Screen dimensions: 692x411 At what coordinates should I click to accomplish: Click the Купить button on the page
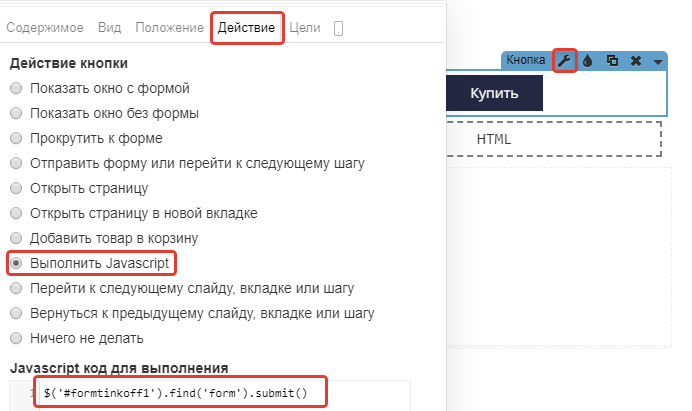[494, 93]
